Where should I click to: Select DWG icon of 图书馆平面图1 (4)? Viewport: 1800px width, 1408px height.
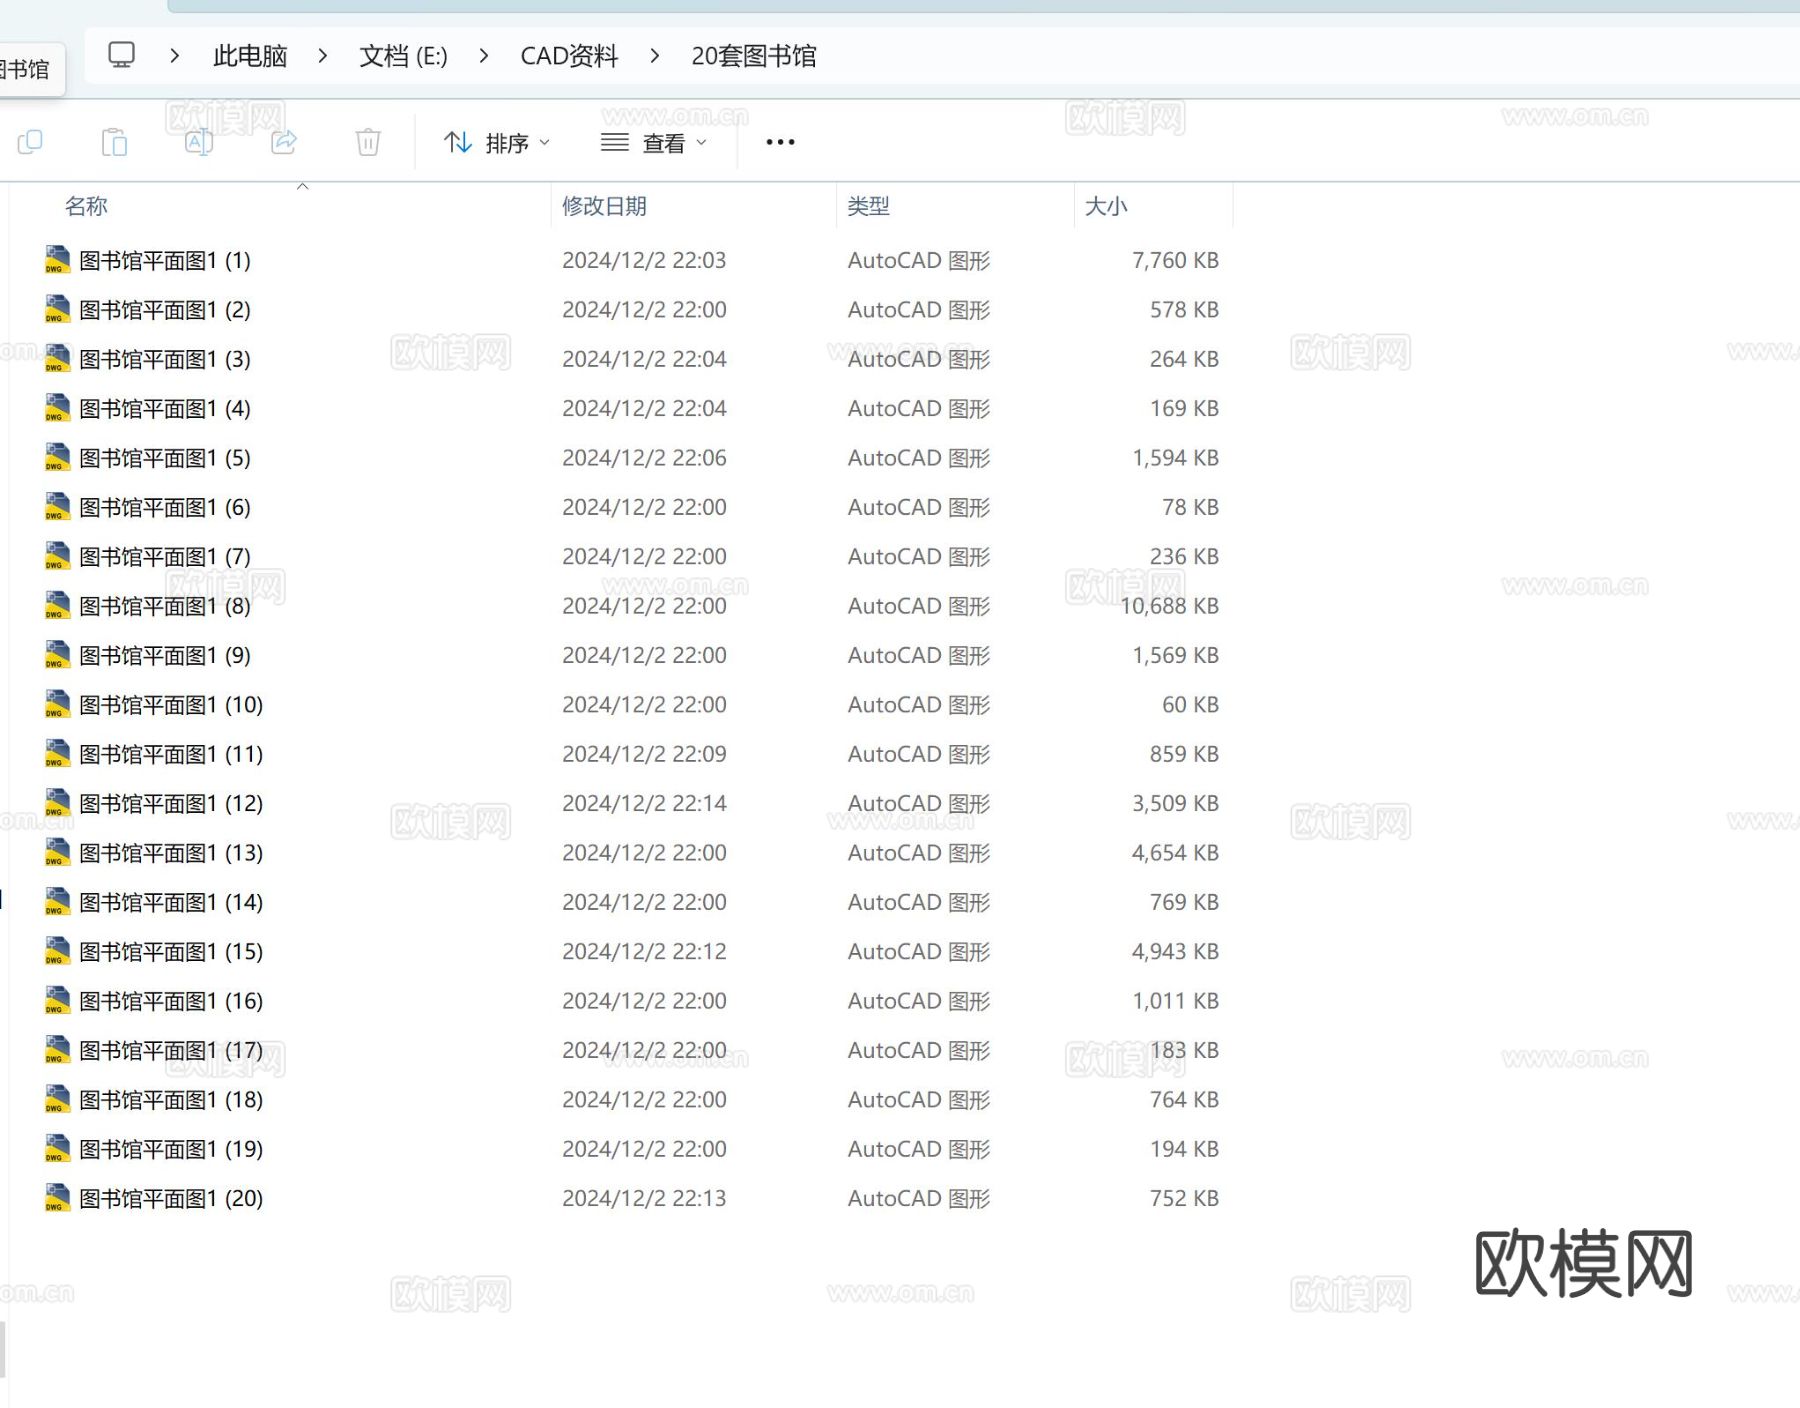pos(57,408)
